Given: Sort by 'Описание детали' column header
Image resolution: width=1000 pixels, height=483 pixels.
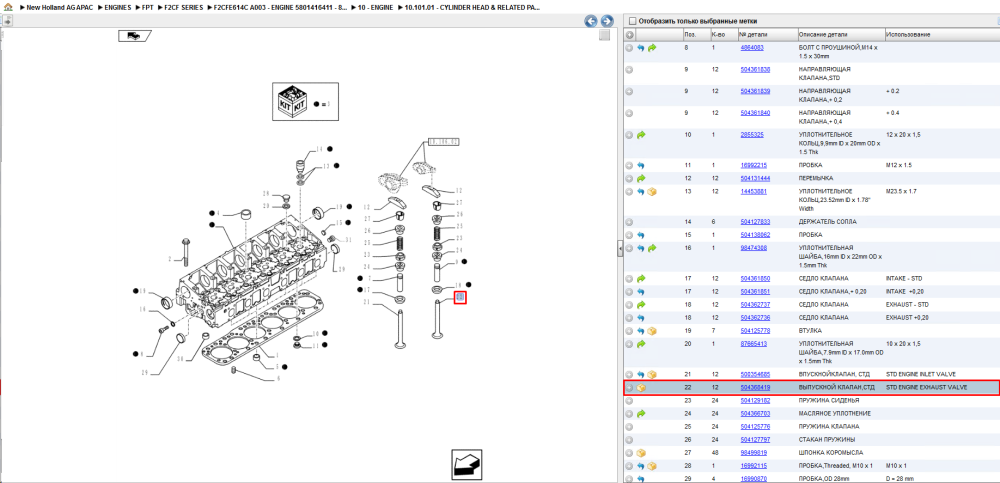Looking at the screenshot, I should pos(840,34).
